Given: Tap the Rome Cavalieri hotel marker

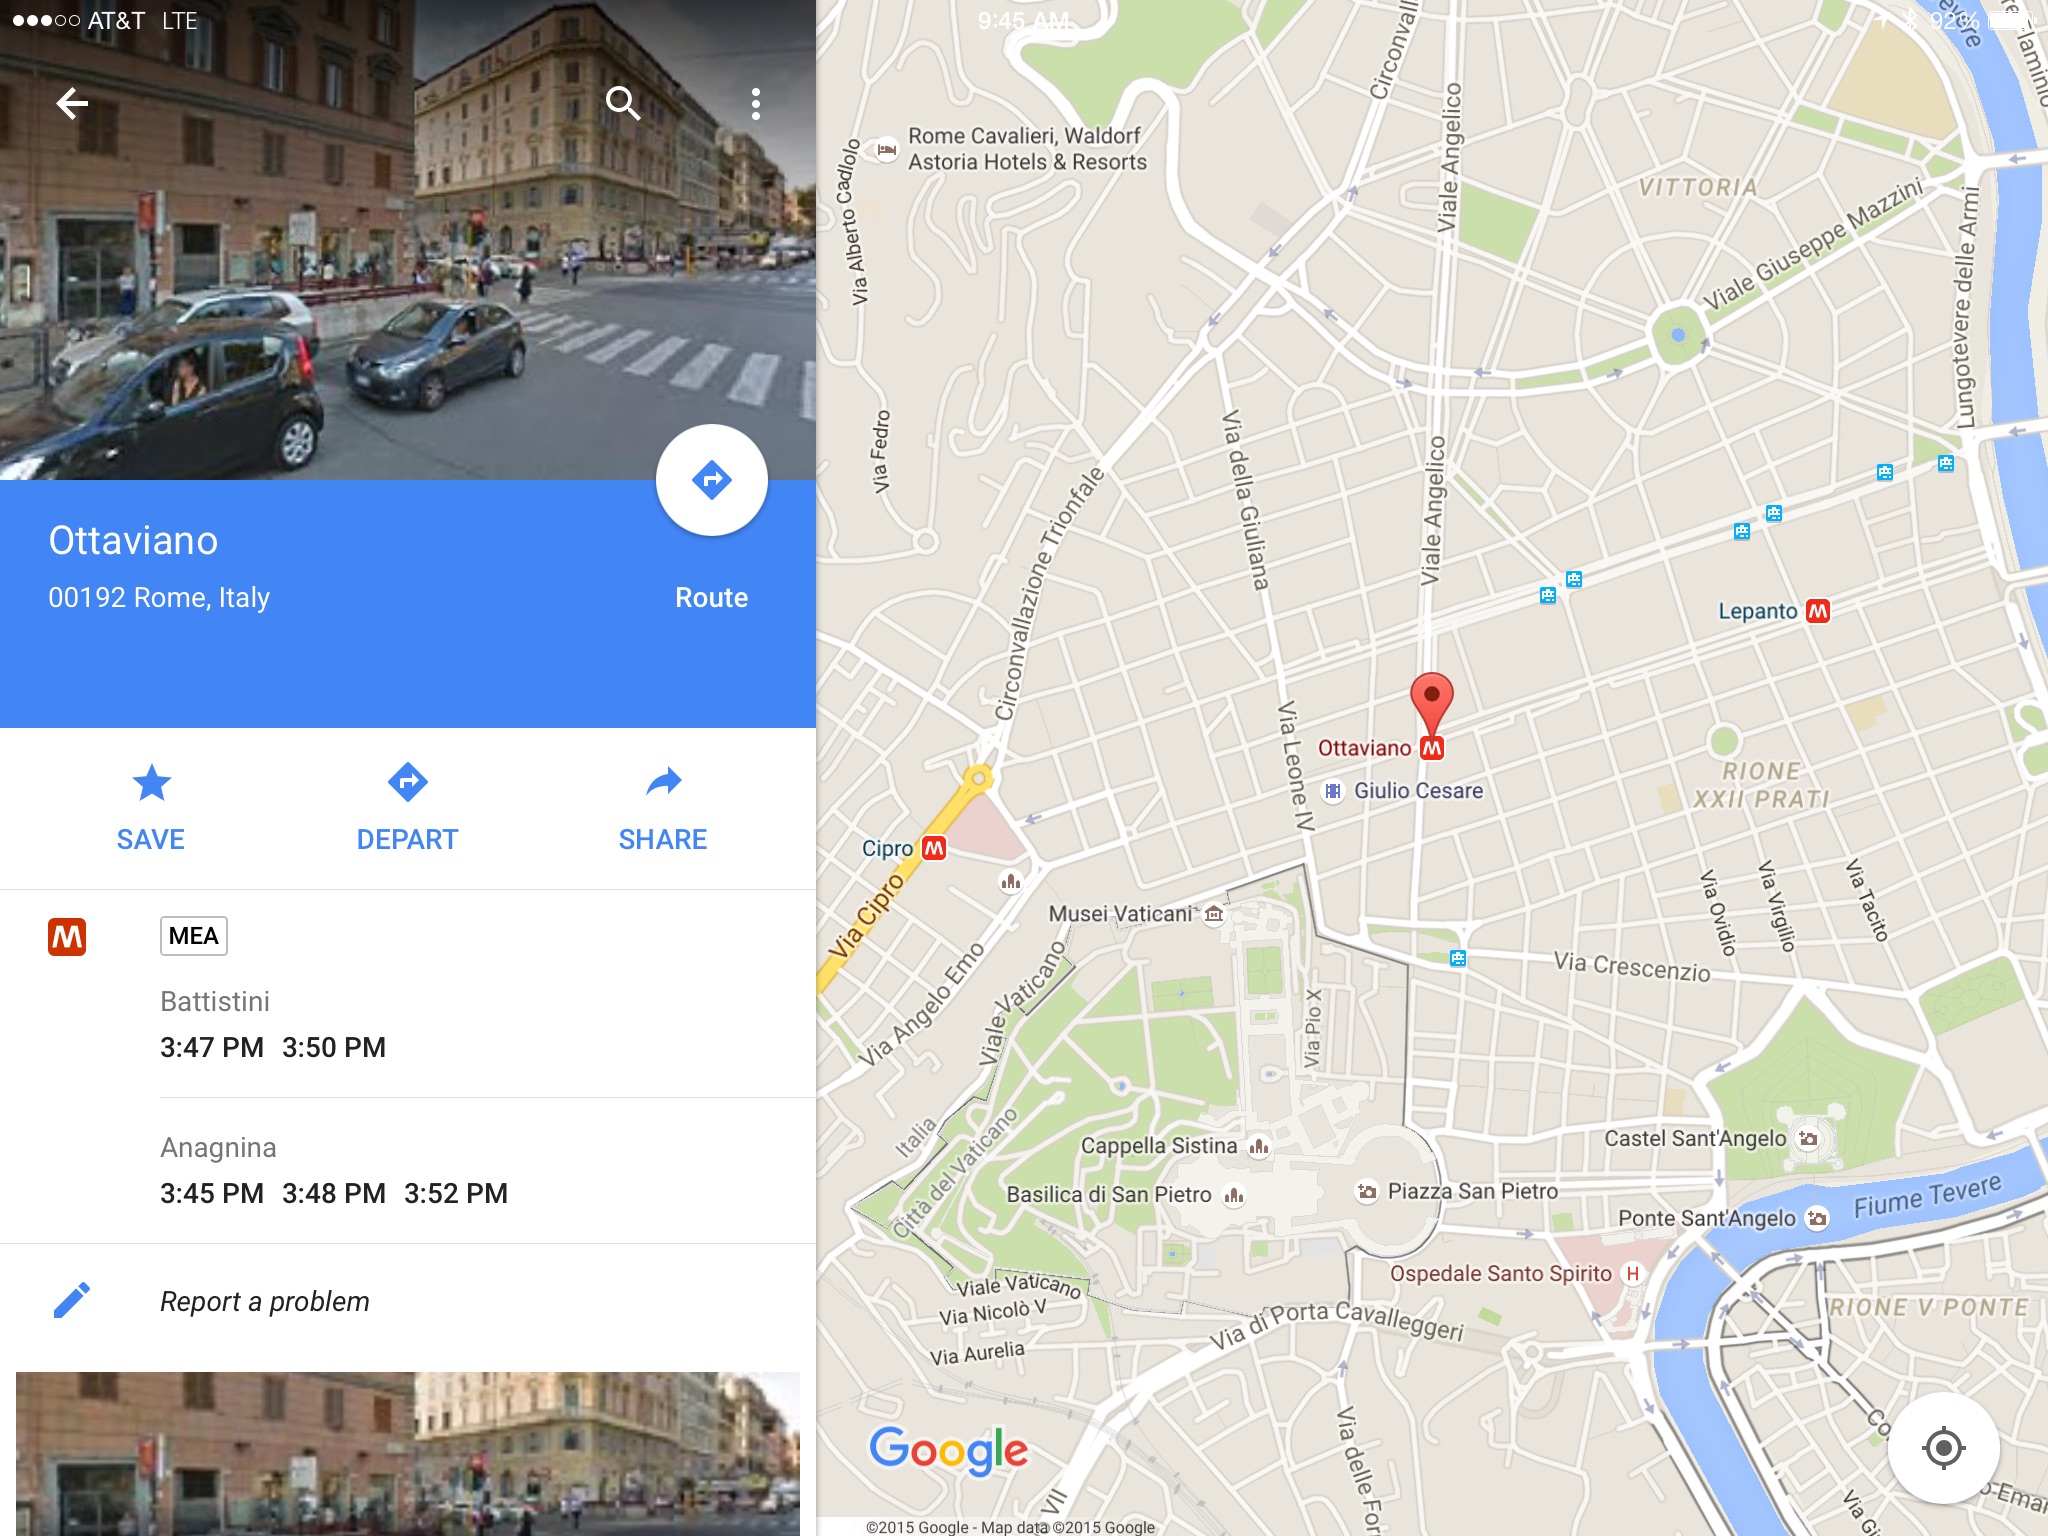Looking at the screenshot, I should pyautogui.click(x=886, y=150).
